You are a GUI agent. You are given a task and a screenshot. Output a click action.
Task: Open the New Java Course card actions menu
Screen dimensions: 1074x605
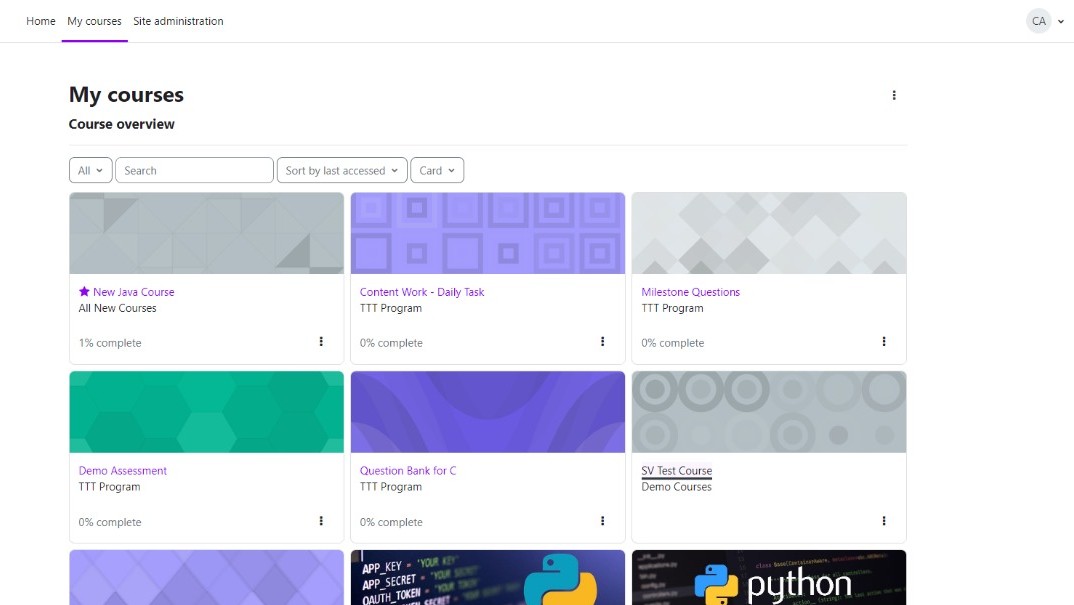(x=321, y=342)
